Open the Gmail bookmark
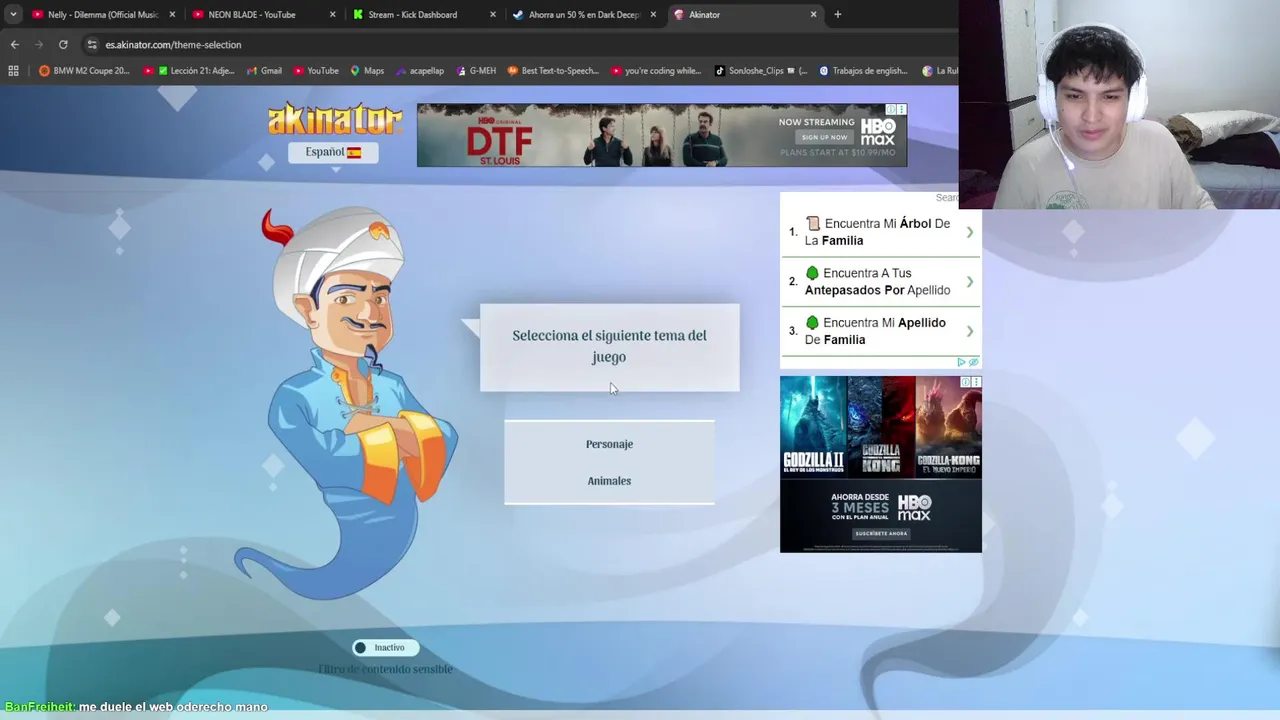Viewport: 1280px width, 720px height. click(264, 71)
